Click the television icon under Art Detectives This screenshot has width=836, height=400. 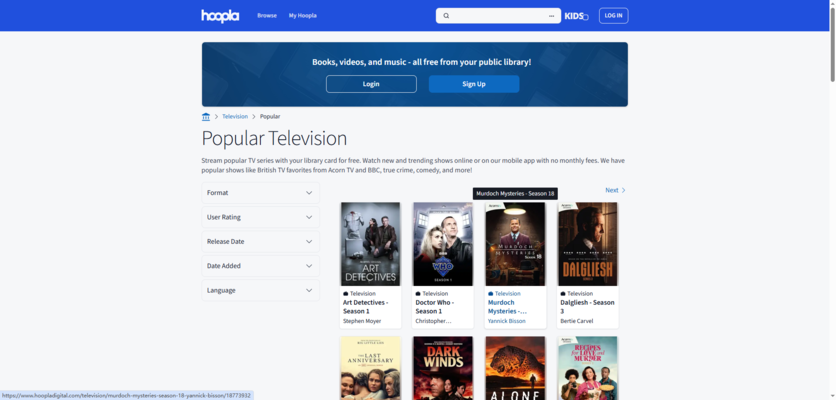pos(346,294)
